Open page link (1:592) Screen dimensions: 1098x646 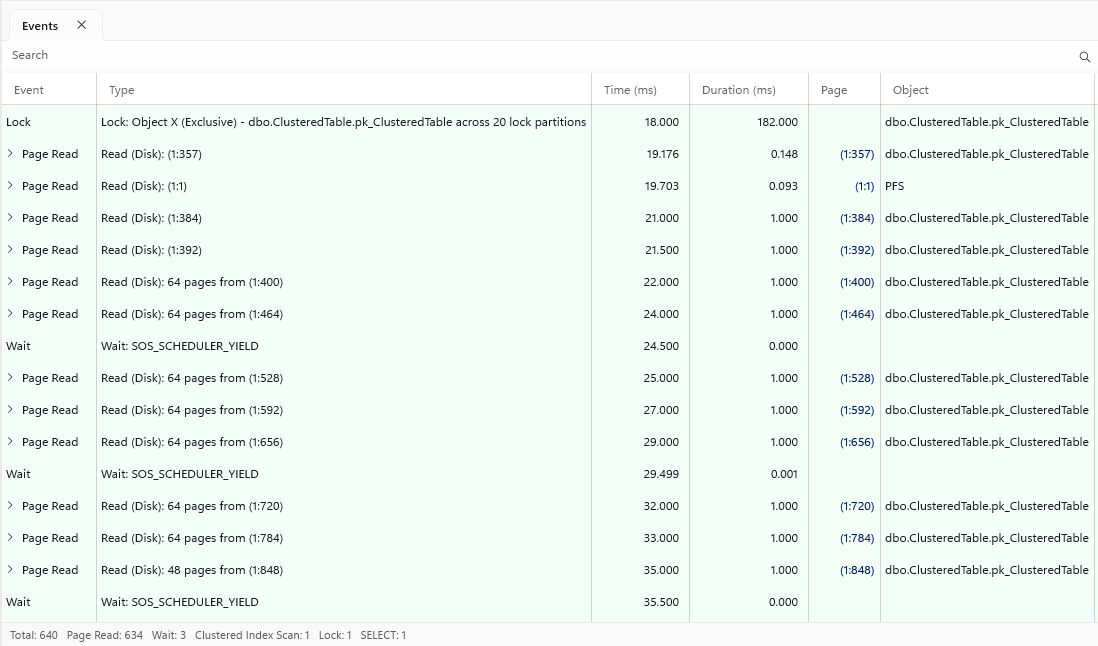(x=857, y=410)
